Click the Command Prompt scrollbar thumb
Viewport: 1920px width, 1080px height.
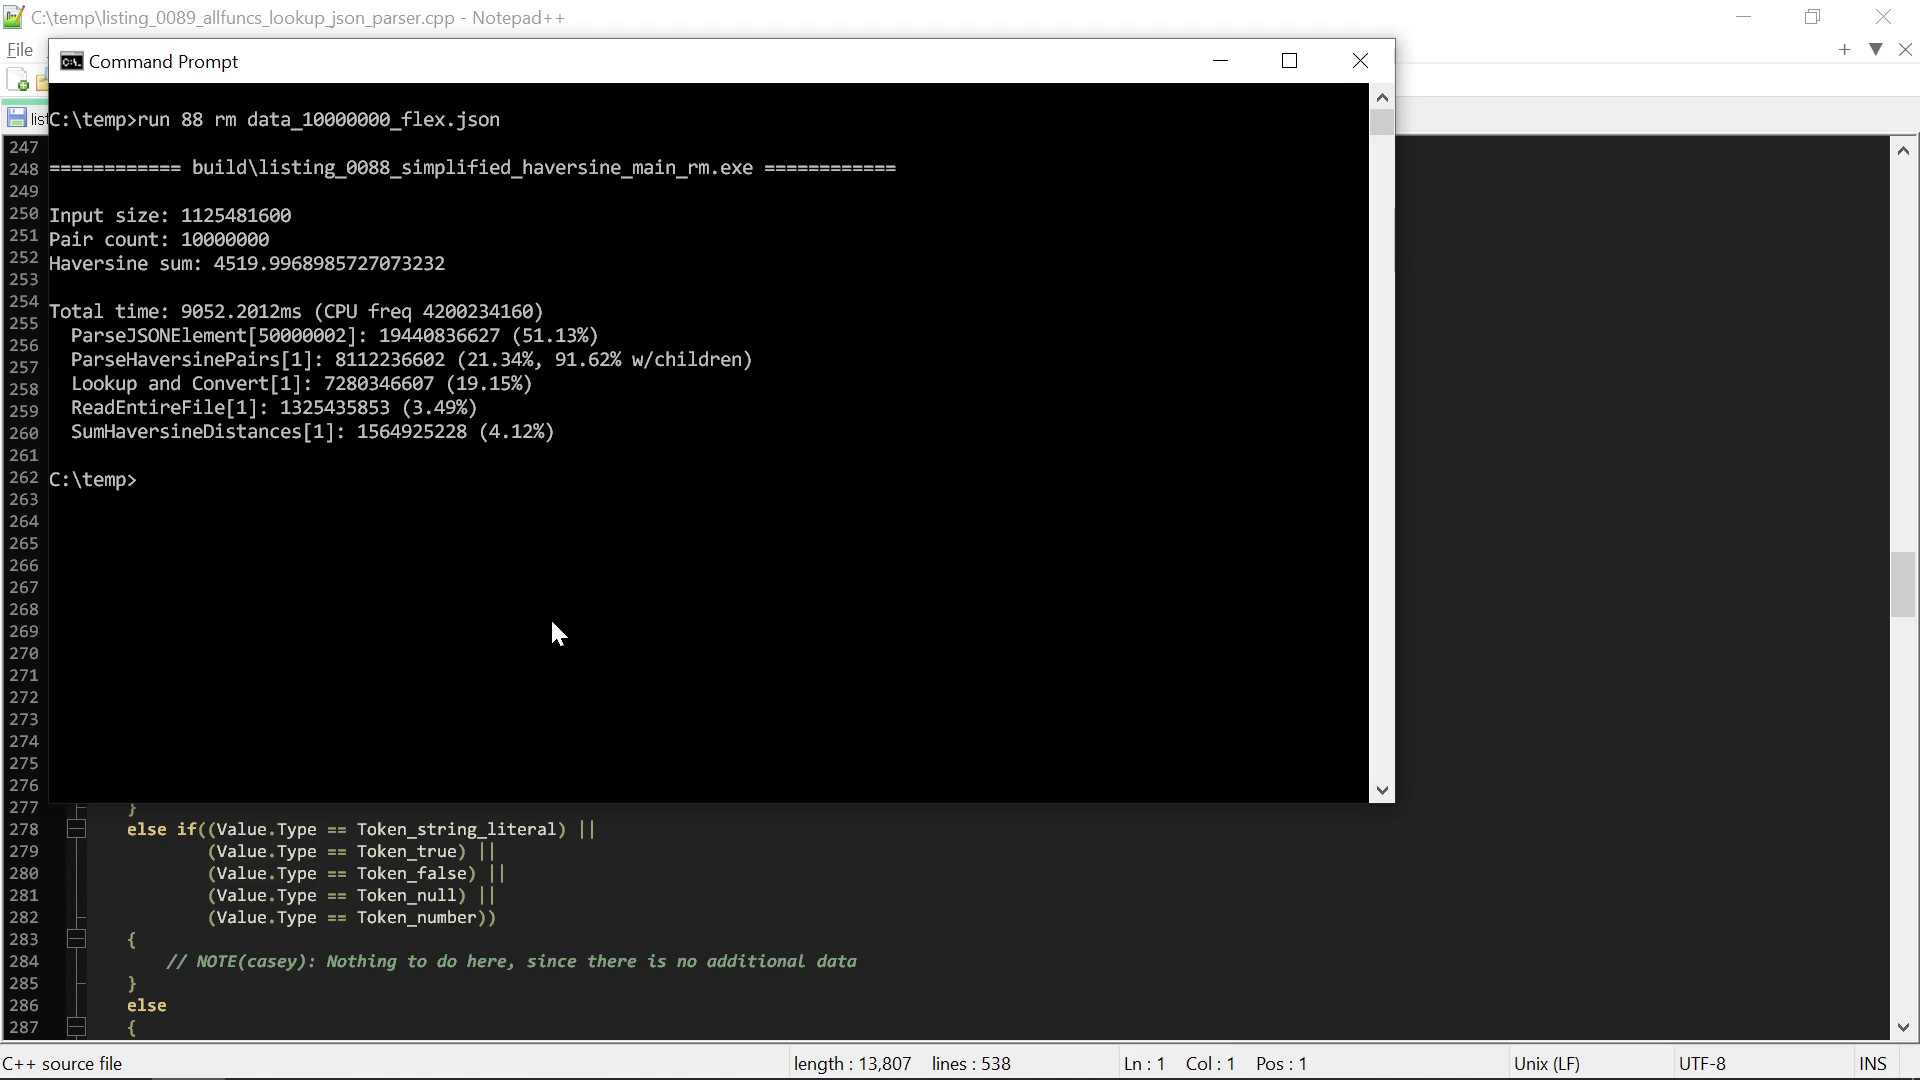click(1381, 120)
